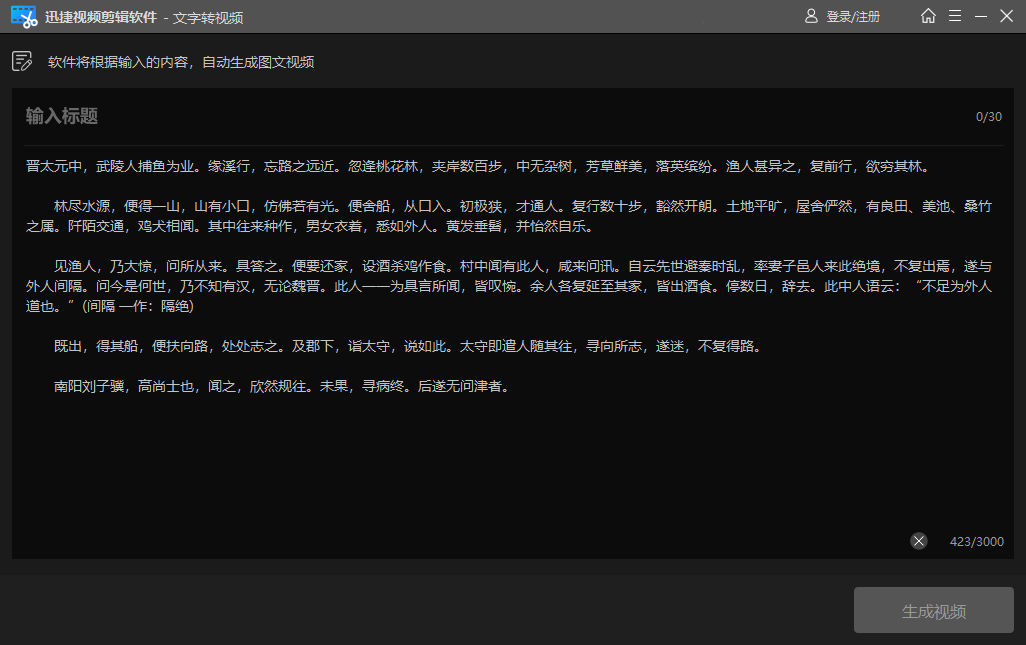Click the 文字转视频 title text
Viewport: 1026px width, 645px height.
tap(208, 18)
